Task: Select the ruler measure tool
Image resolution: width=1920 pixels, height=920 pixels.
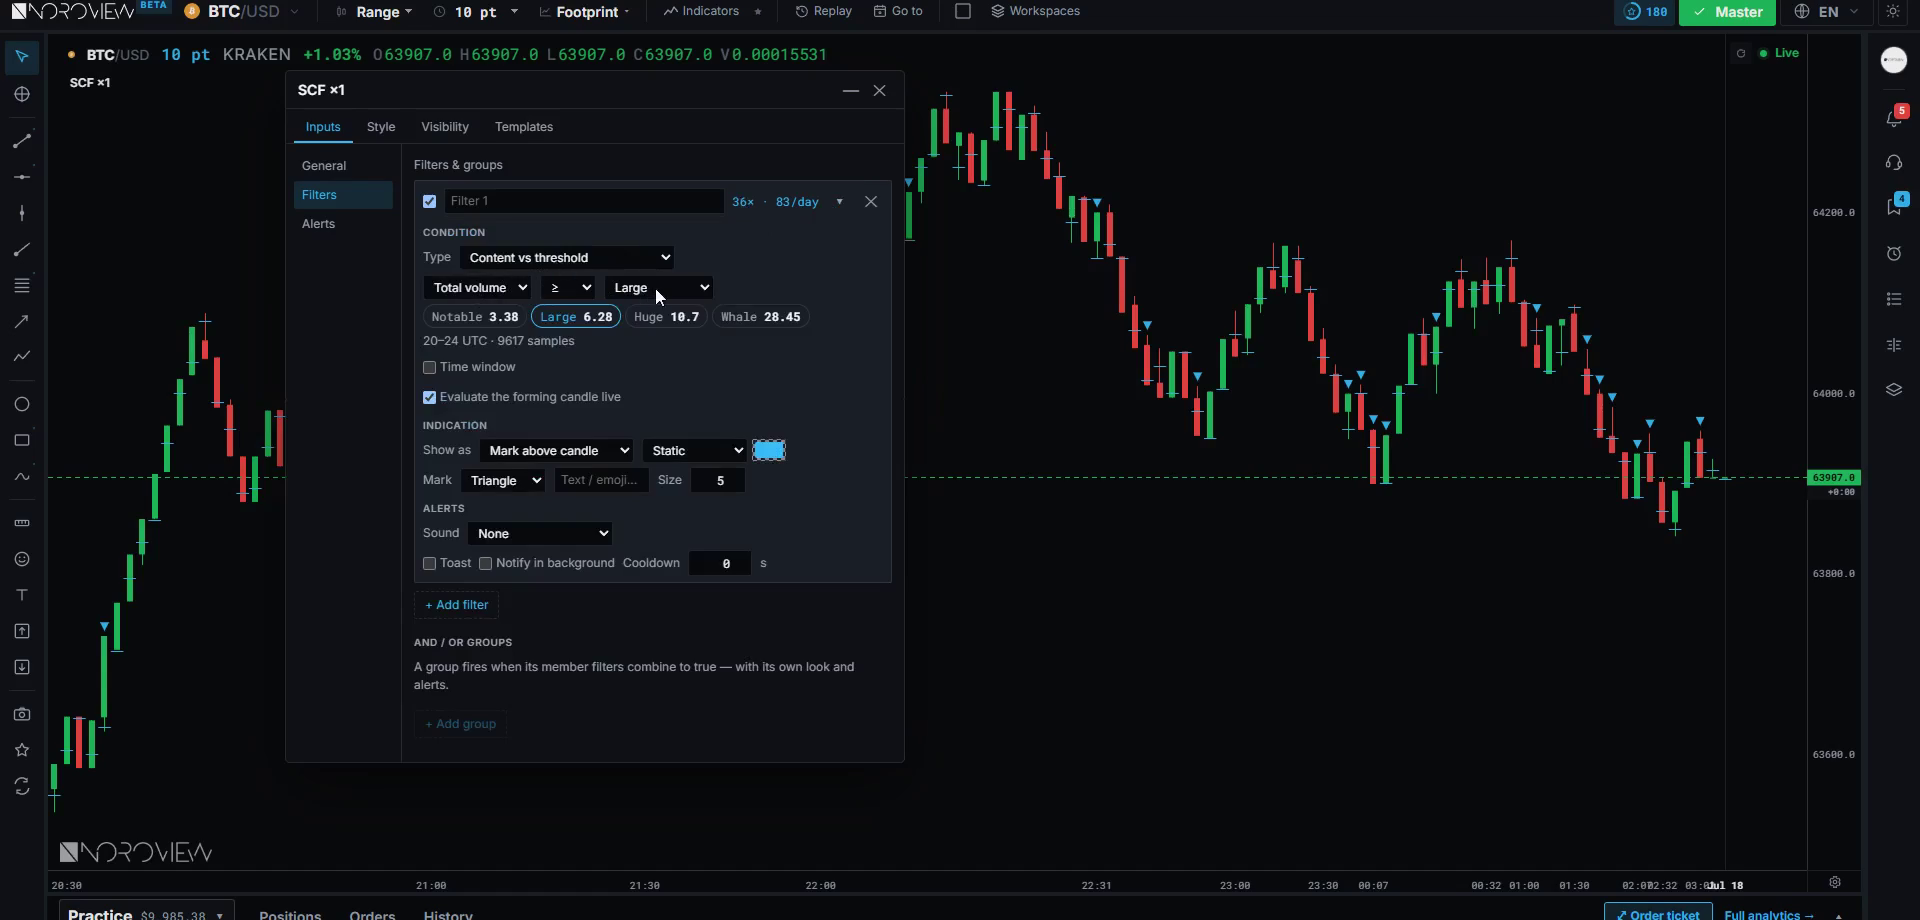Action: click(22, 523)
